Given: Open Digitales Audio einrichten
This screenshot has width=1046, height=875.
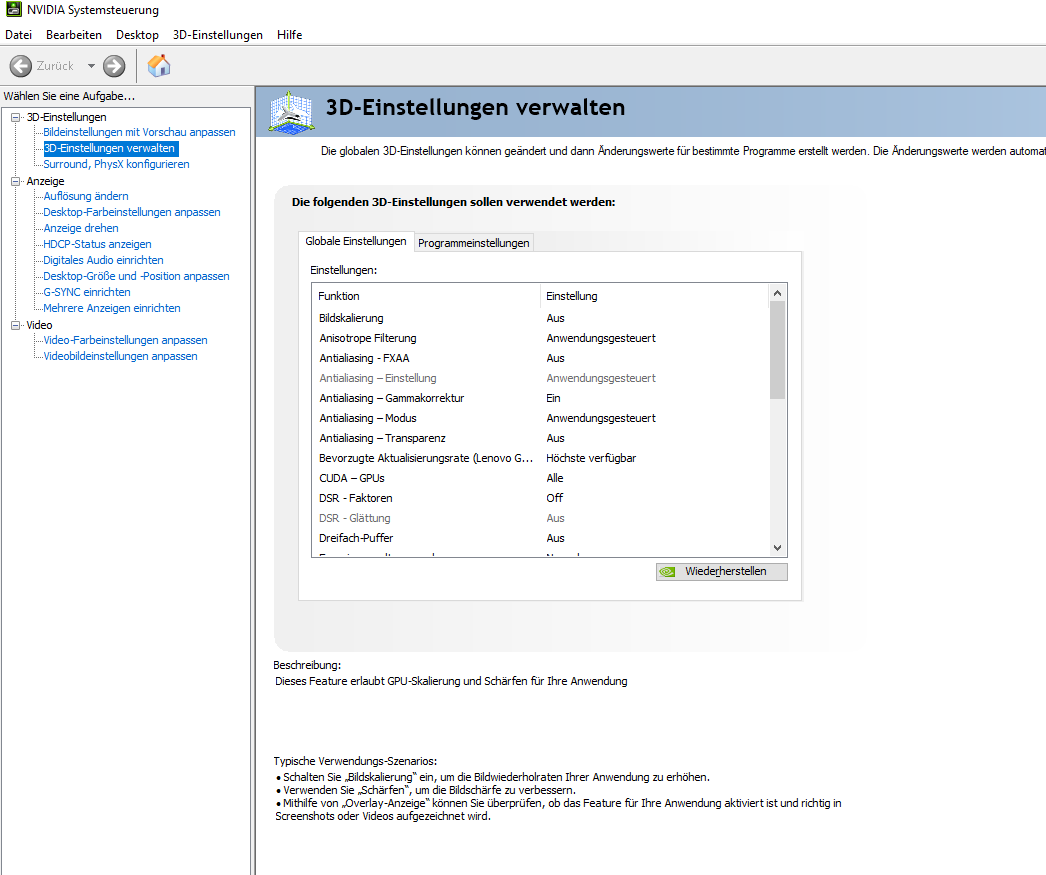Looking at the screenshot, I should 103,260.
